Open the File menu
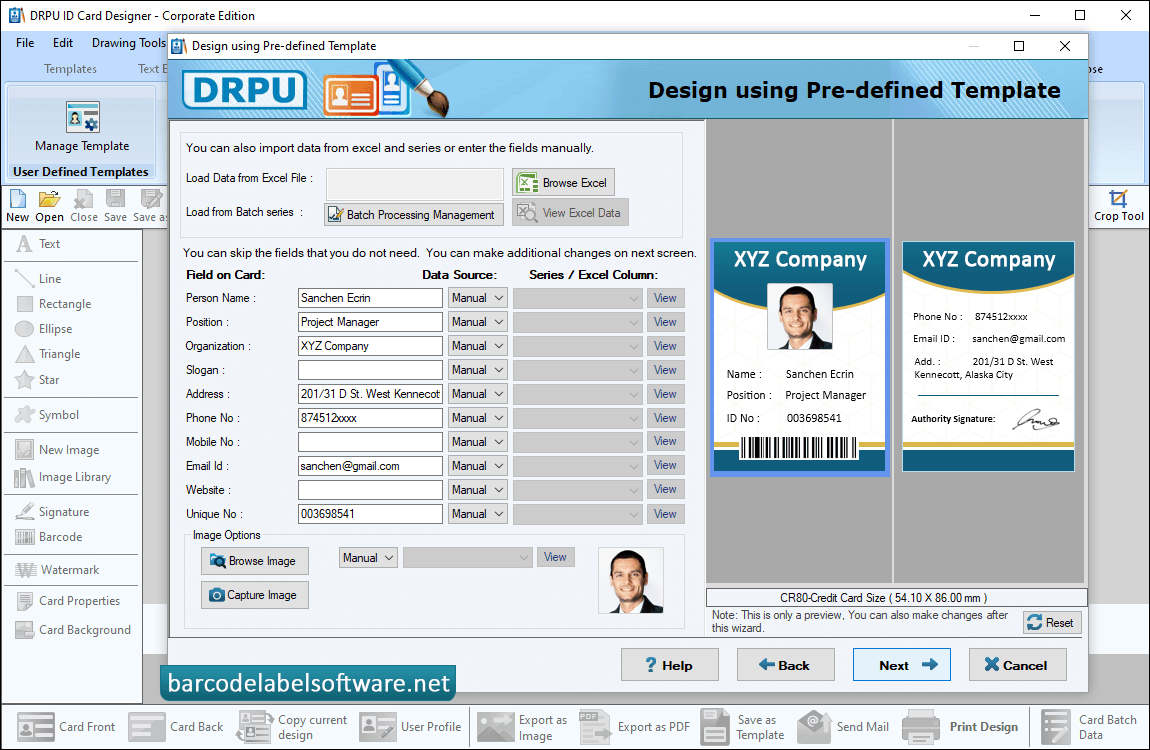Screen dimensions: 1150x750 (25, 43)
